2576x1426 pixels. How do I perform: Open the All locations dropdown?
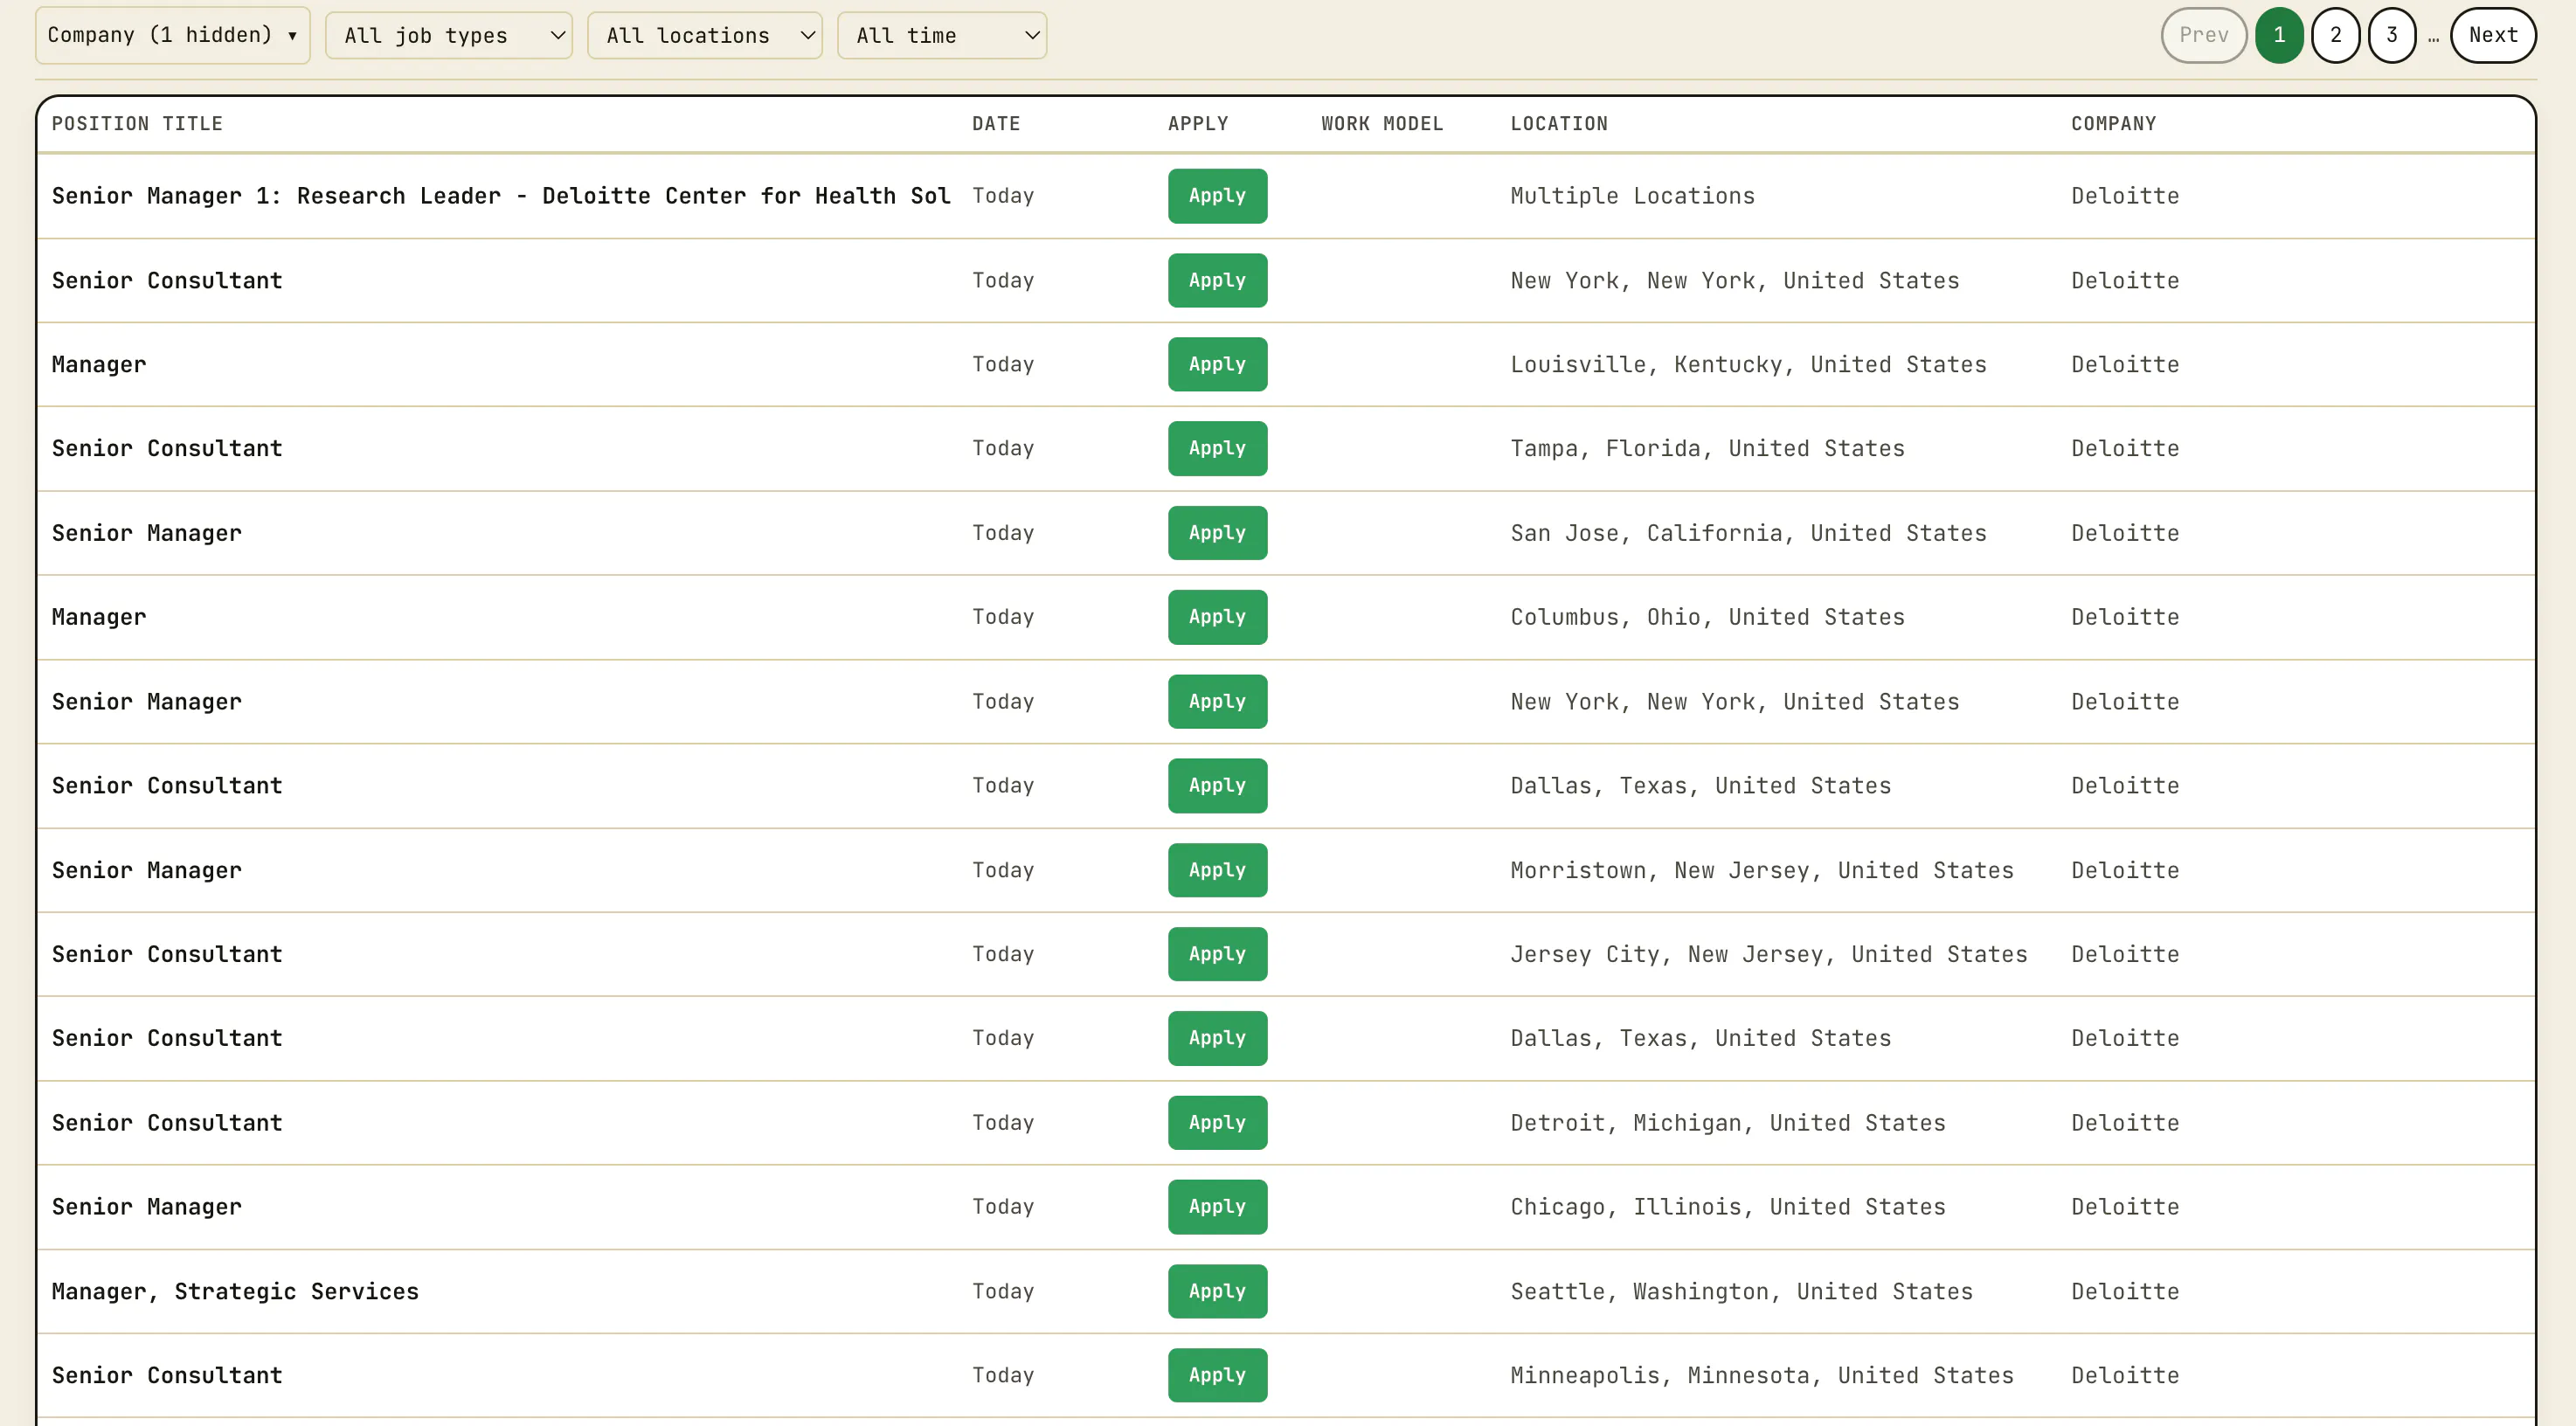[x=704, y=35]
